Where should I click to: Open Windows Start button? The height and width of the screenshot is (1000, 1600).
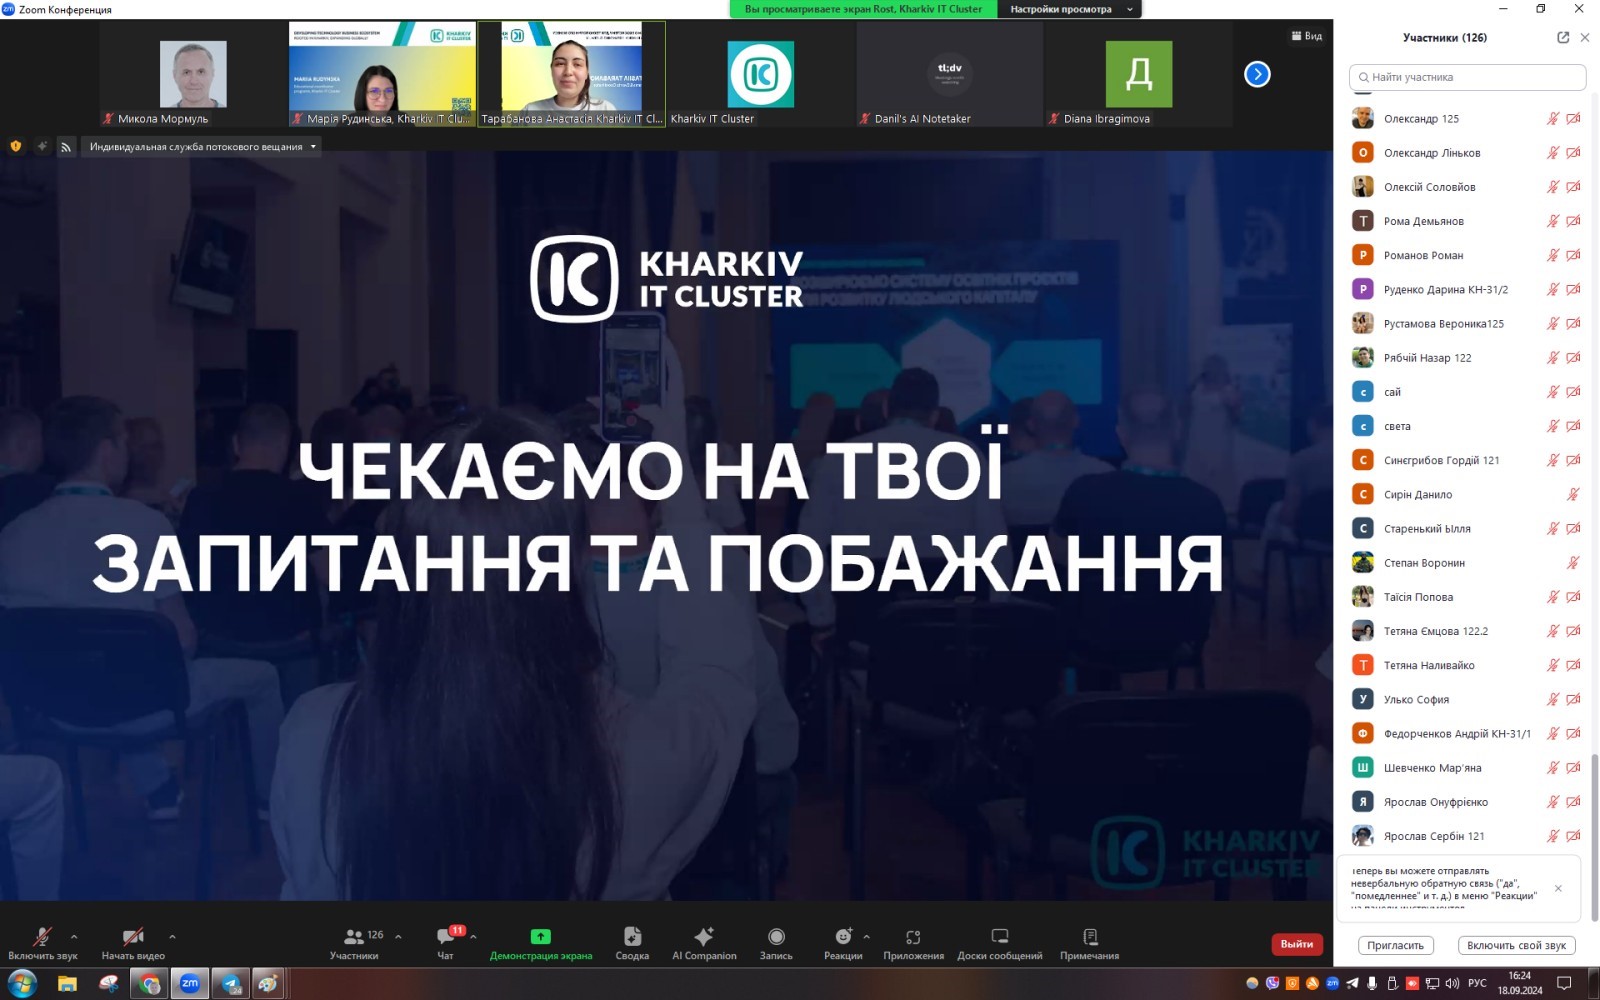21,984
